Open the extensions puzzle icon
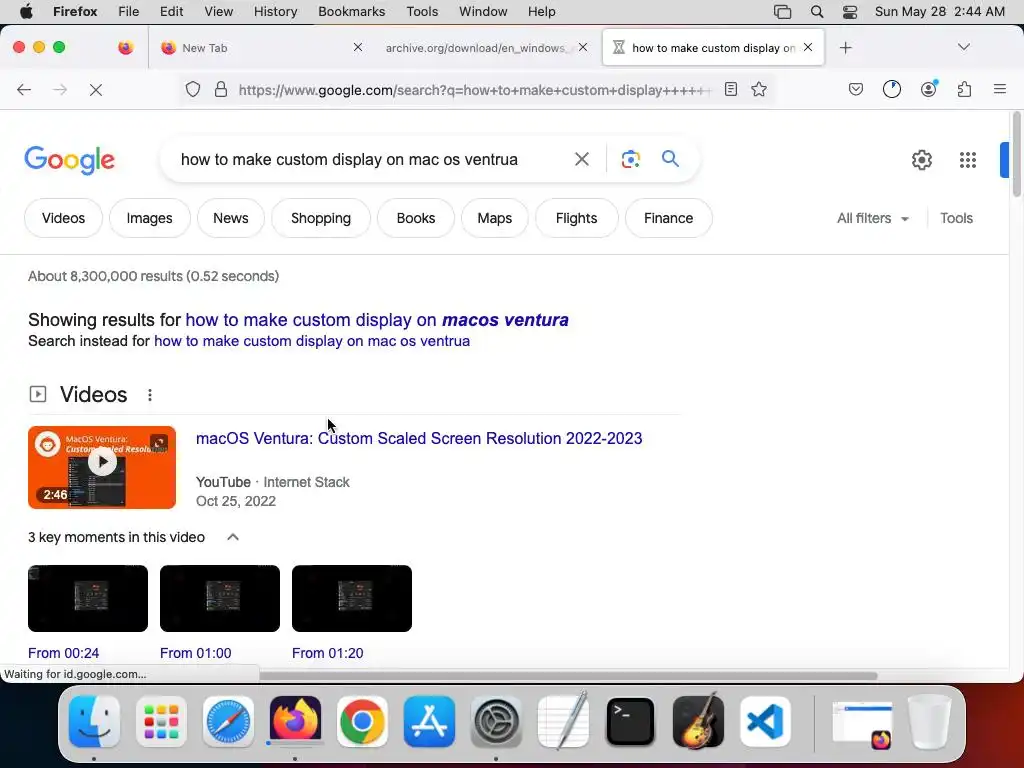This screenshot has width=1024, height=768. (x=965, y=89)
